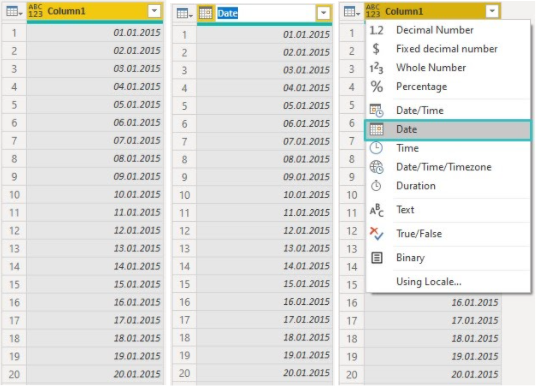The width and height of the screenshot is (537, 386).
Task: Click the table icon in the left table's corner
Action: pyautogui.click(x=14, y=12)
